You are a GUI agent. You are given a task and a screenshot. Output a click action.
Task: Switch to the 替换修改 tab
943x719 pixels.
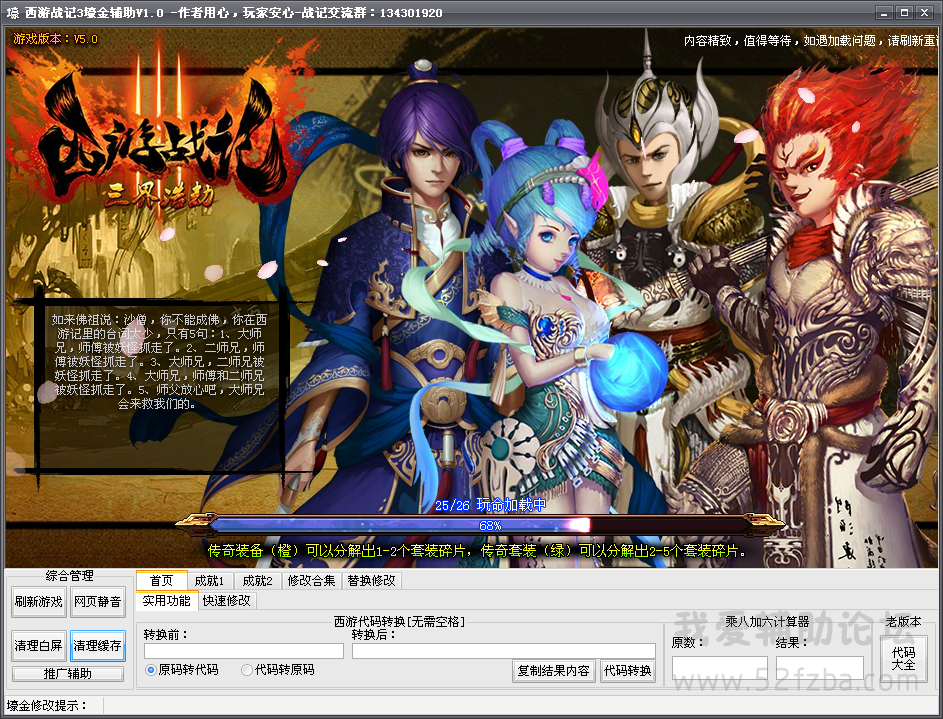[371, 581]
